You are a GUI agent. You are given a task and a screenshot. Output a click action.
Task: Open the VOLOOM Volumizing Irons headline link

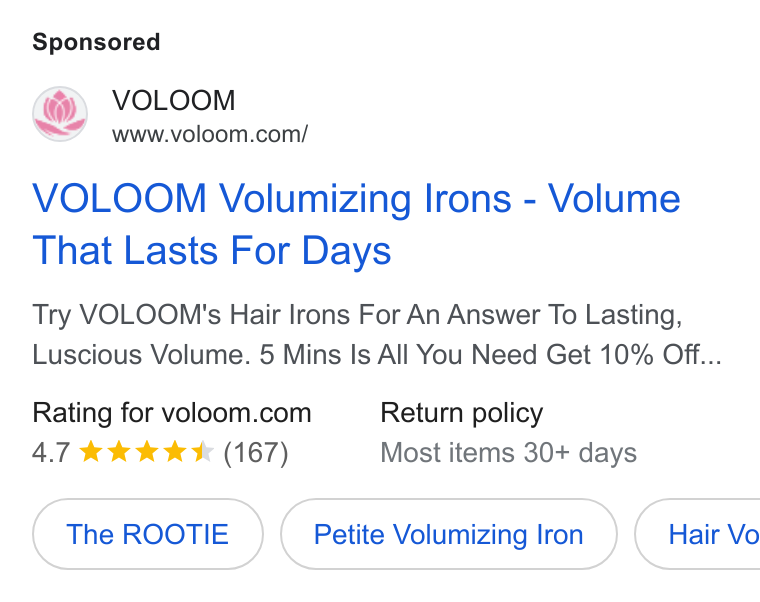(356, 224)
